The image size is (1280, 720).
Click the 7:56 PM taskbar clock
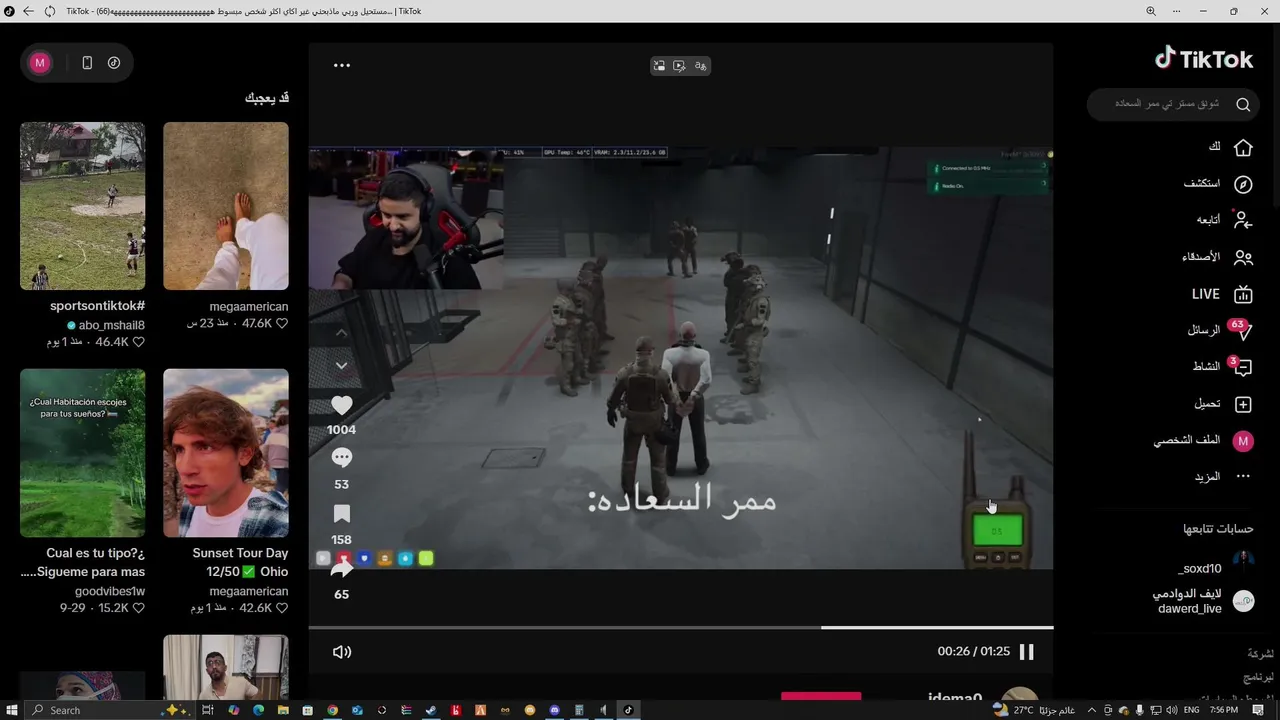pos(1224,710)
